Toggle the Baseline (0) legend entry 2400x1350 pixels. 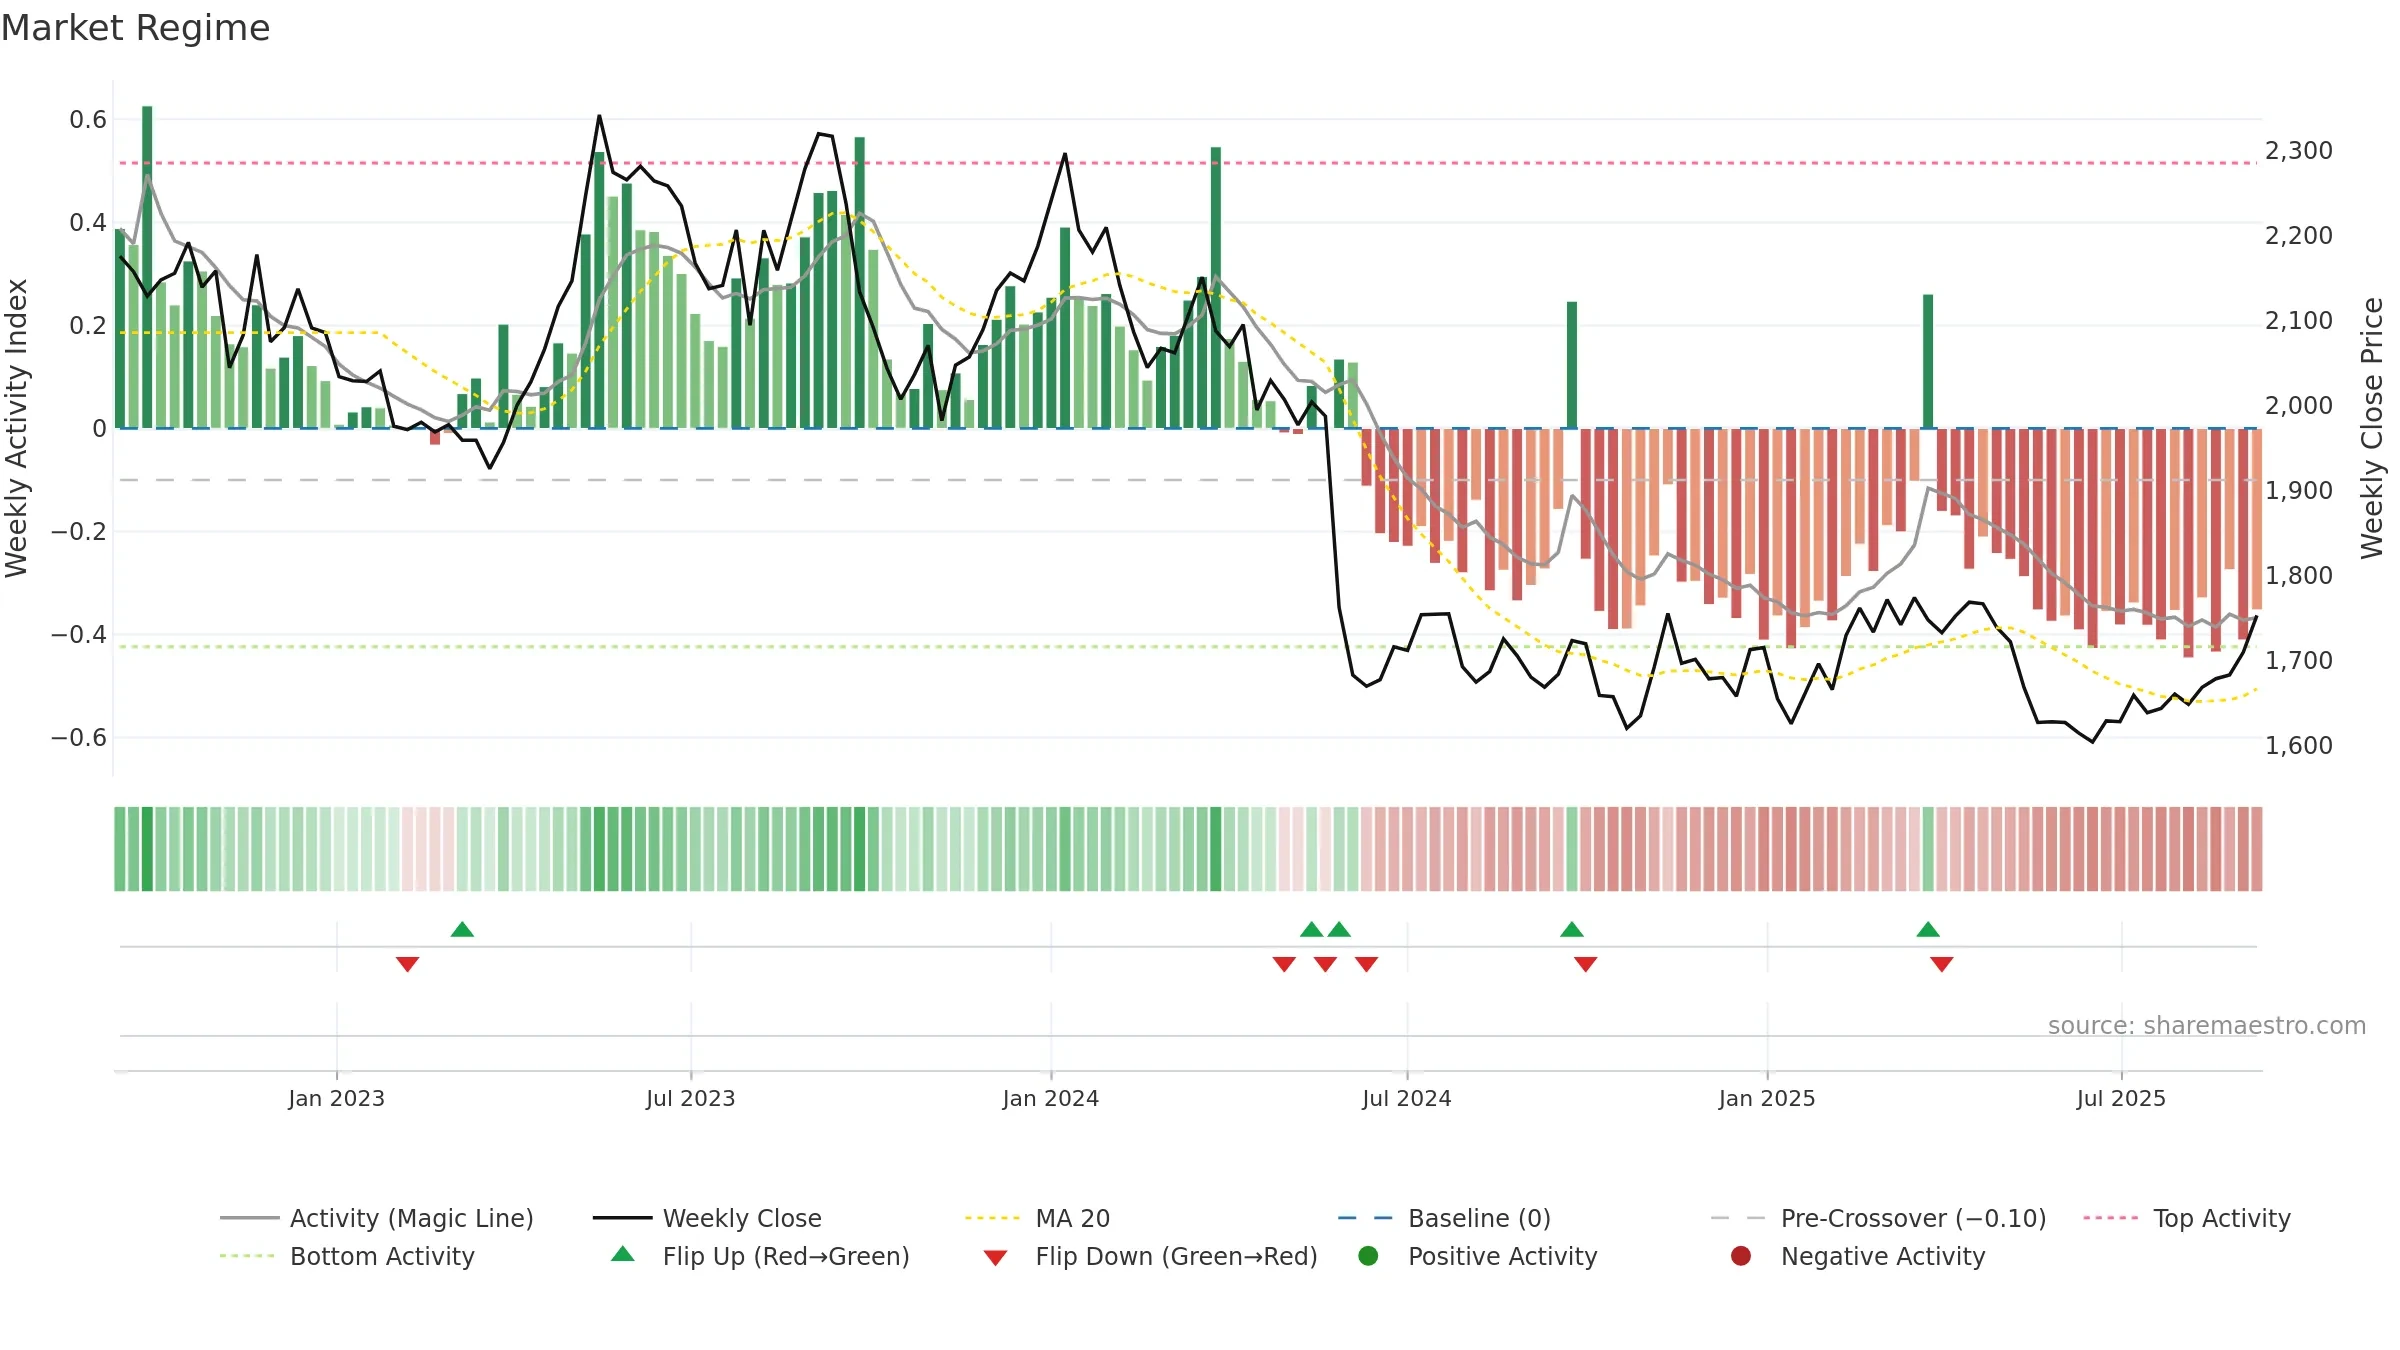click(x=1444, y=1218)
